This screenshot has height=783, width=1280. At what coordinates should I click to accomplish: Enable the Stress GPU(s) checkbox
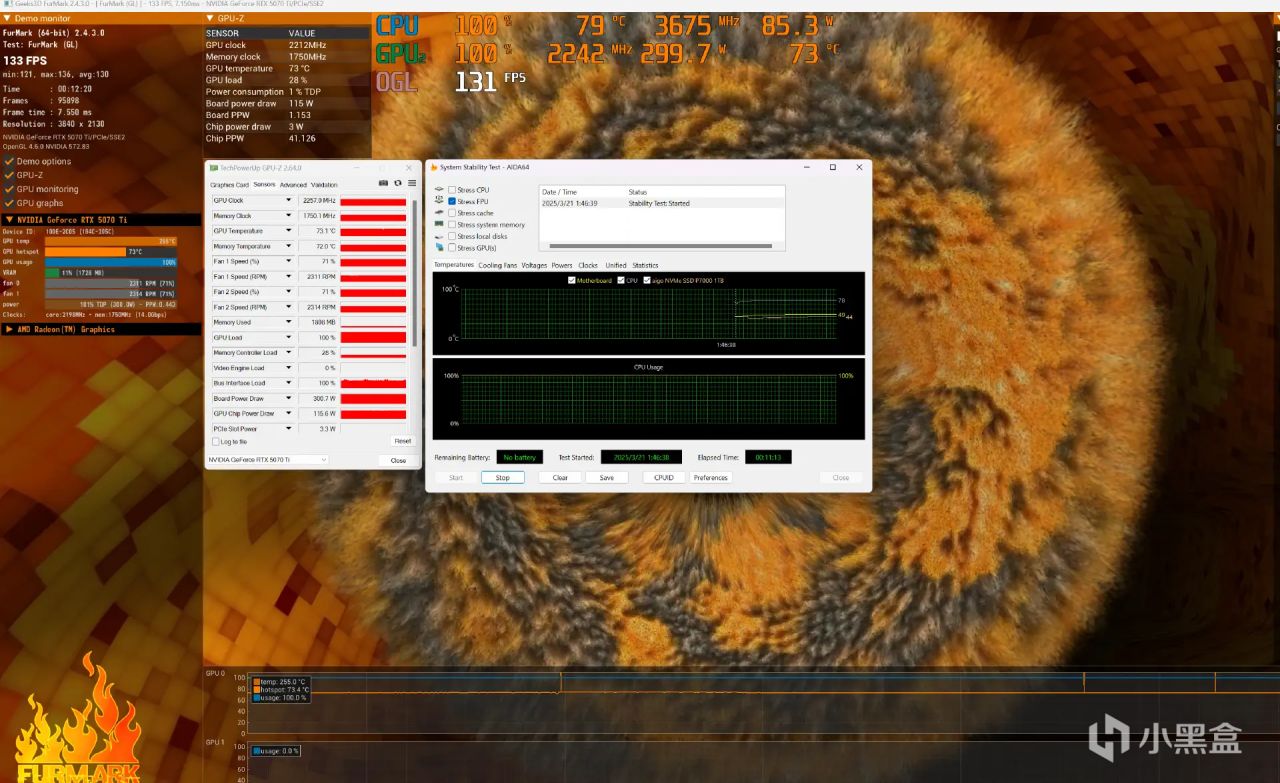pos(452,248)
